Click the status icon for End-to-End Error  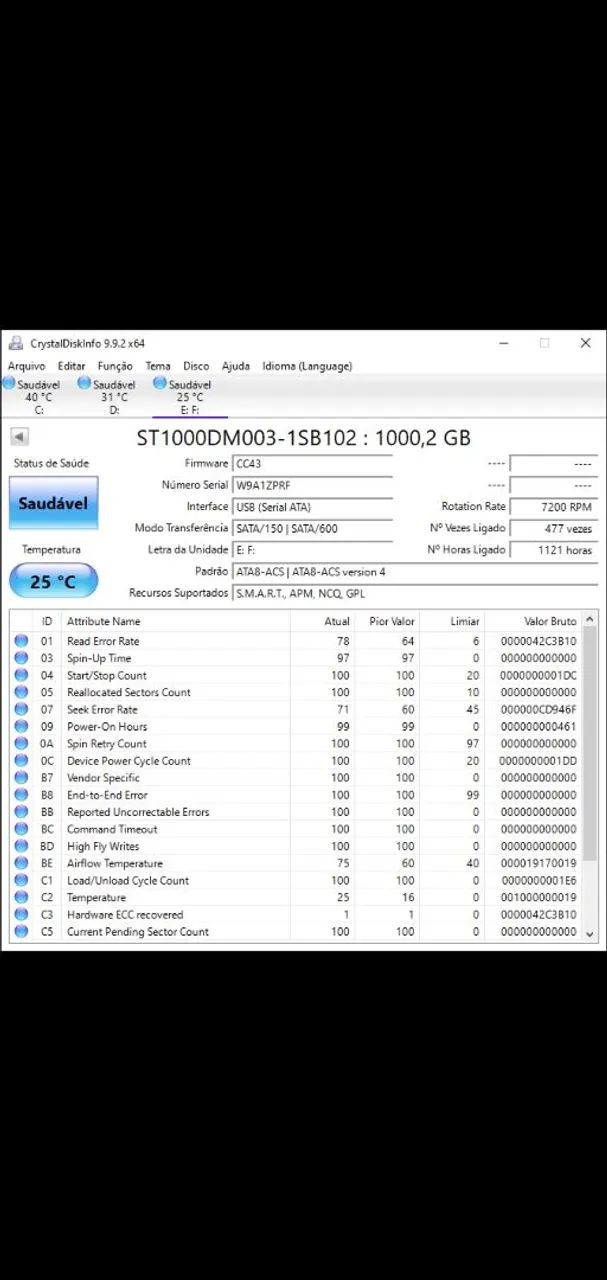[x=21, y=795]
